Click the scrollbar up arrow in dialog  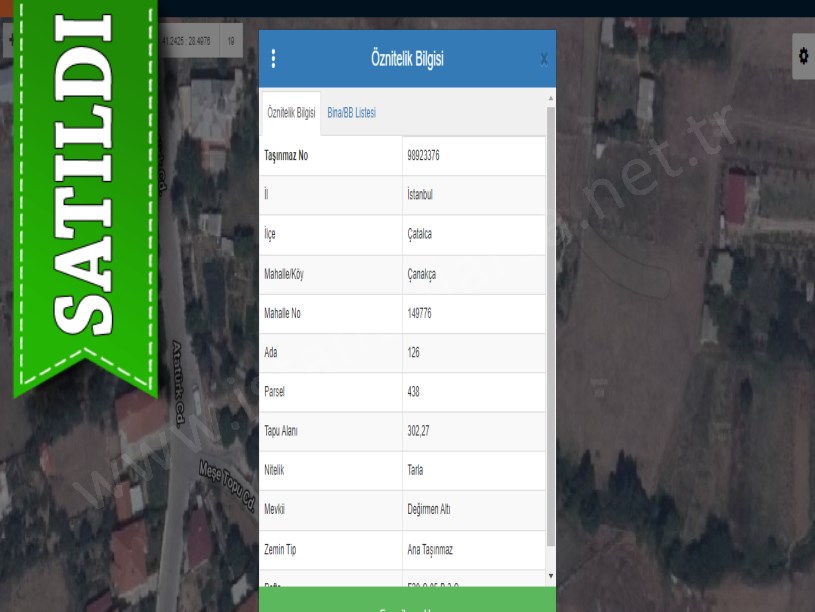pyautogui.click(x=550, y=99)
